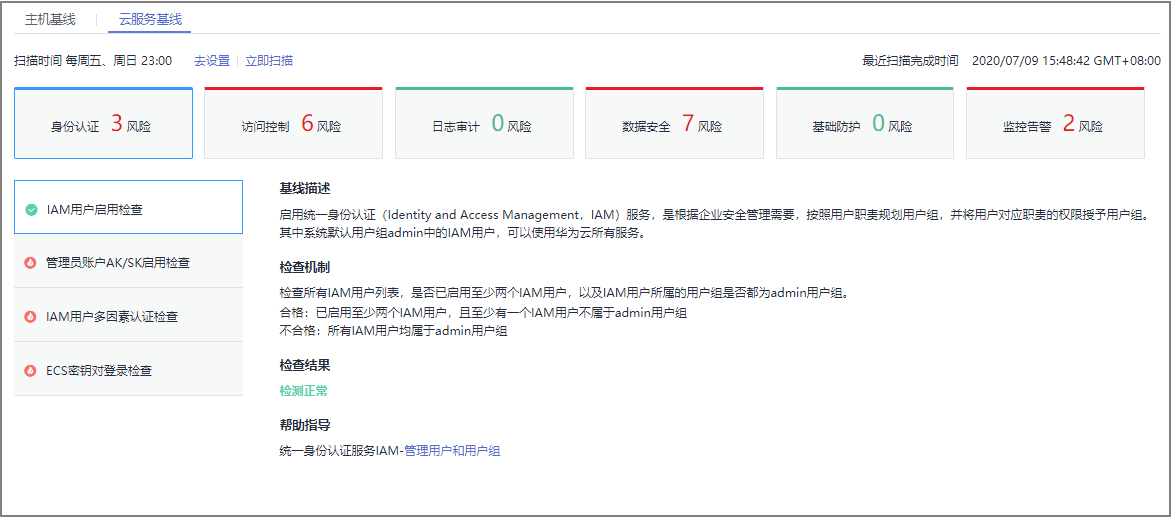Select the 监控告警 2 风险 card
Image resolution: width=1174 pixels, height=519 pixels.
point(1056,124)
